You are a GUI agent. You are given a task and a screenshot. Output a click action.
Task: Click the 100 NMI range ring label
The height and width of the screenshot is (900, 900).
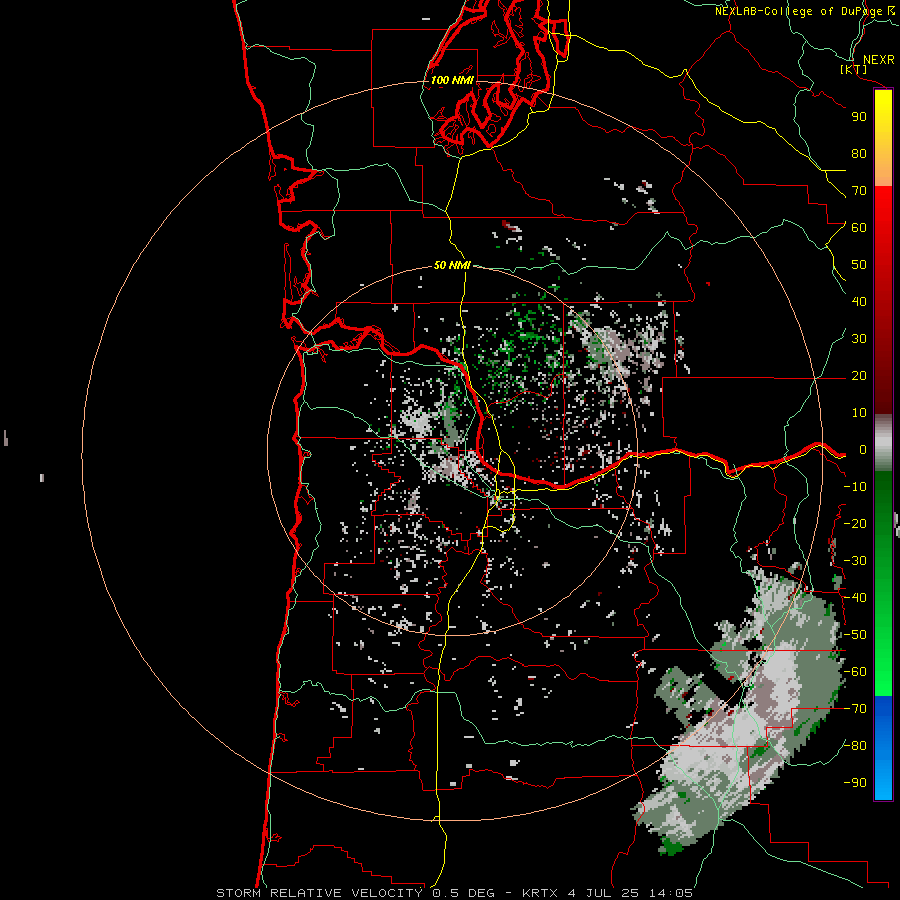click(x=452, y=80)
